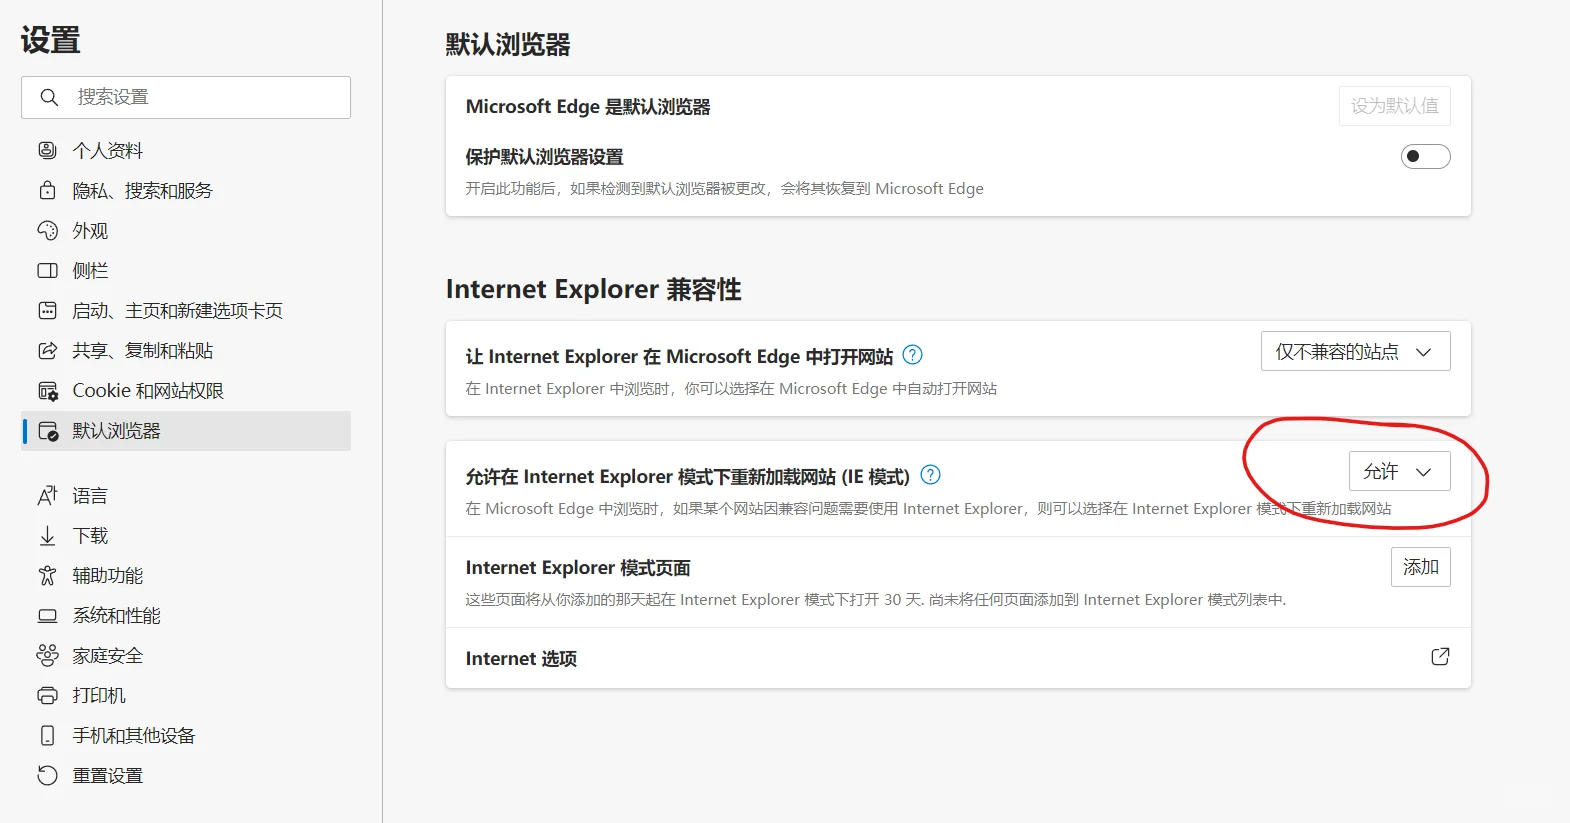Click the 辅助功能 accessibility icon
The width and height of the screenshot is (1570, 823).
coord(47,575)
